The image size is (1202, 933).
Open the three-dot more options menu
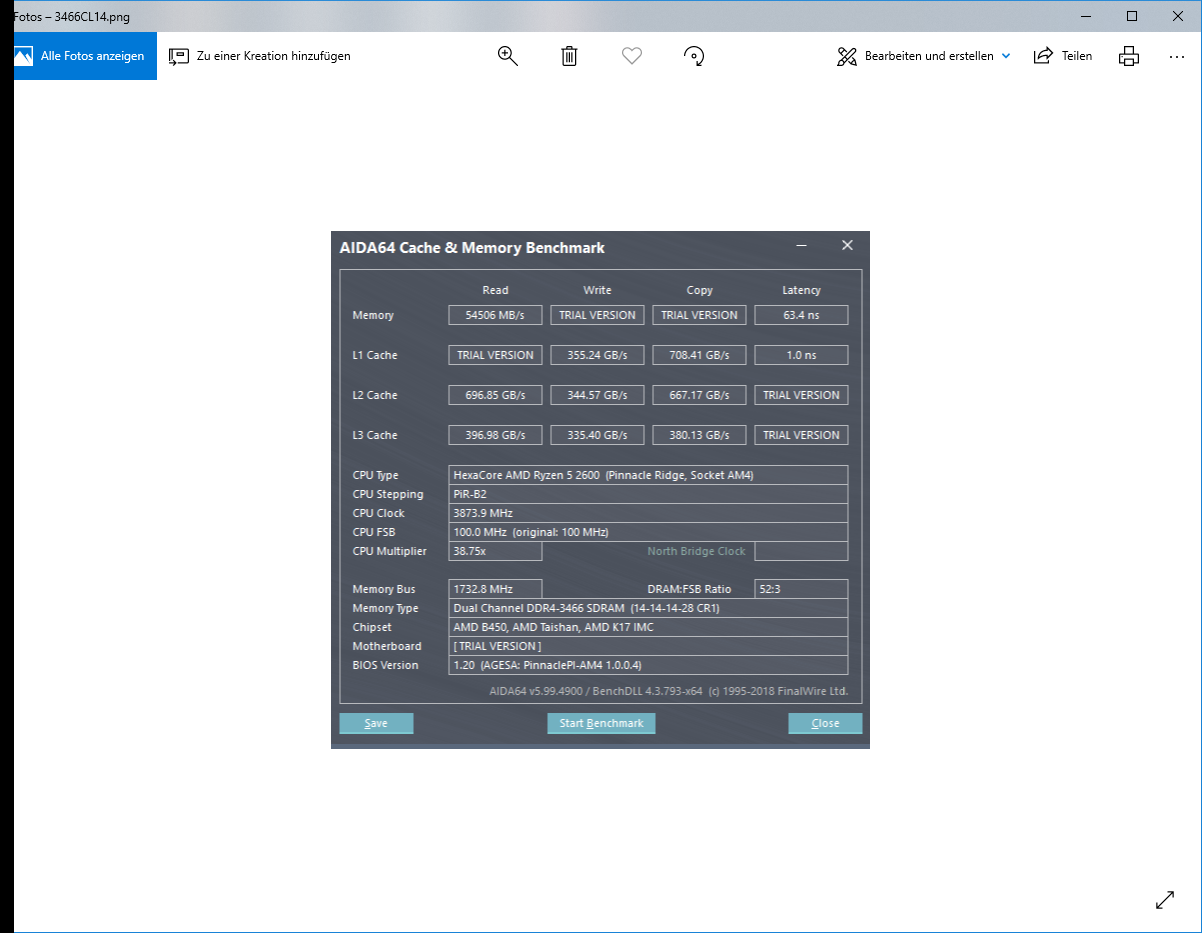pos(1177,57)
